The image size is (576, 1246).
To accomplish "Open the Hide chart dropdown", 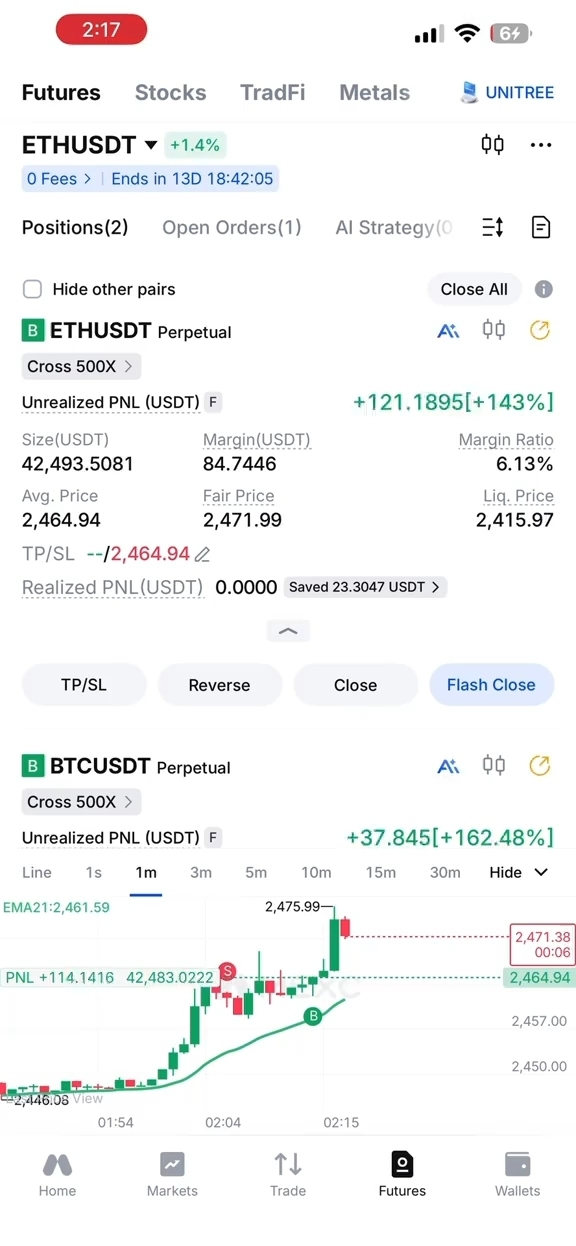I will click(519, 872).
